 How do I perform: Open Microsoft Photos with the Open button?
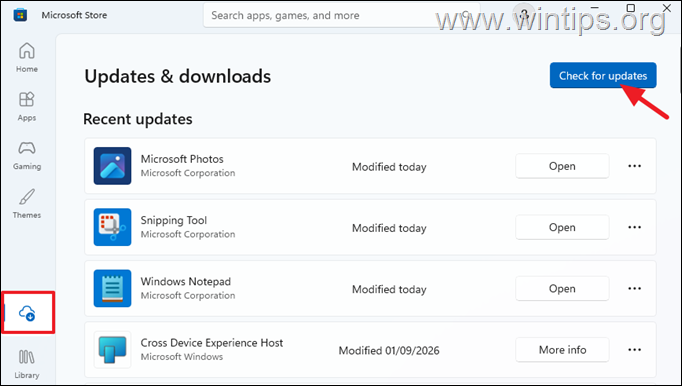click(562, 166)
